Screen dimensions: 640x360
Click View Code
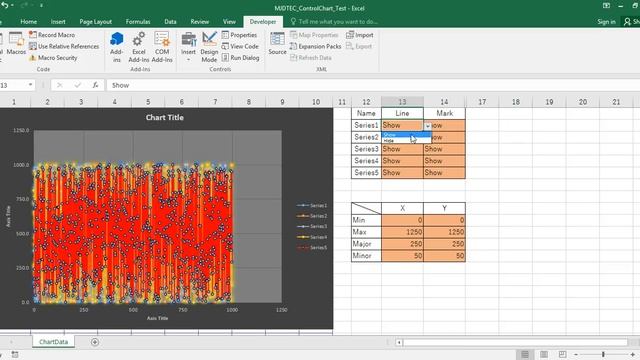[240, 47]
